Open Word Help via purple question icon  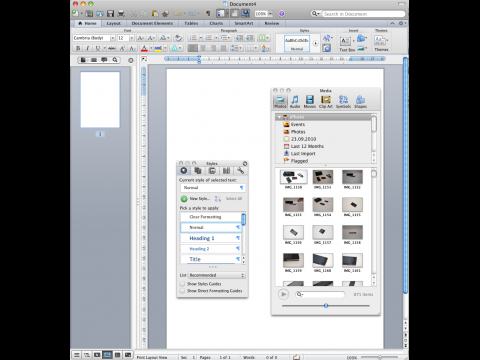click(282, 14)
